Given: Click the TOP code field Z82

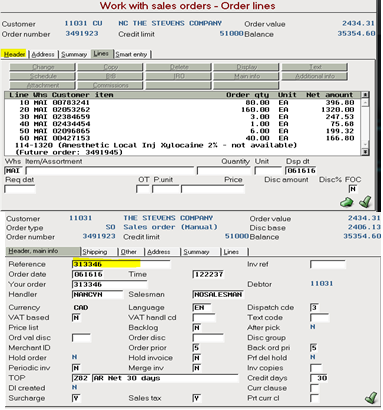Looking at the screenshot, I should [x=81, y=378].
